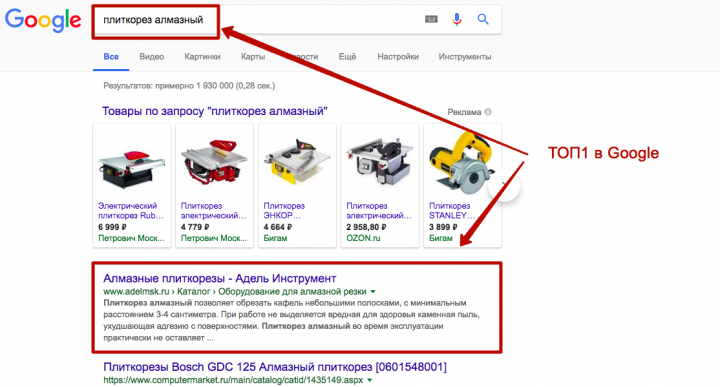
Task: Click the 3 899 ₽ price
Action: click(443, 227)
